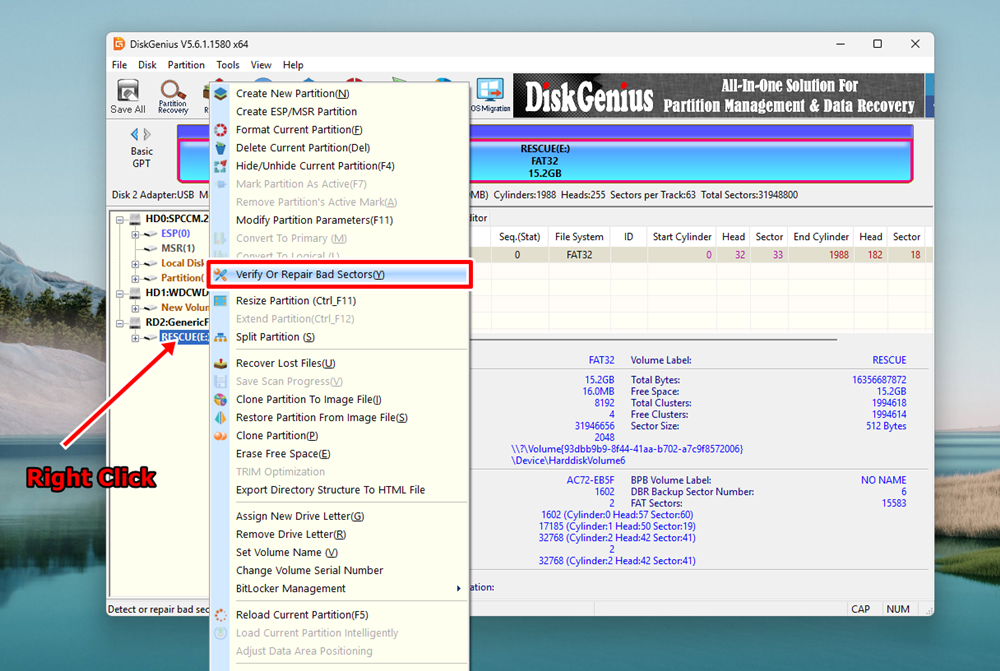This screenshot has height=671, width=1000.
Task: Click the Create New Partition stack icon
Action: pos(221,93)
